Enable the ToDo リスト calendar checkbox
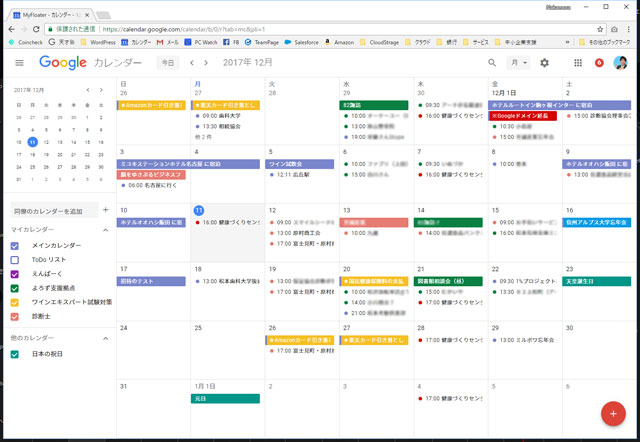The width and height of the screenshot is (640, 442). point(15,259)
